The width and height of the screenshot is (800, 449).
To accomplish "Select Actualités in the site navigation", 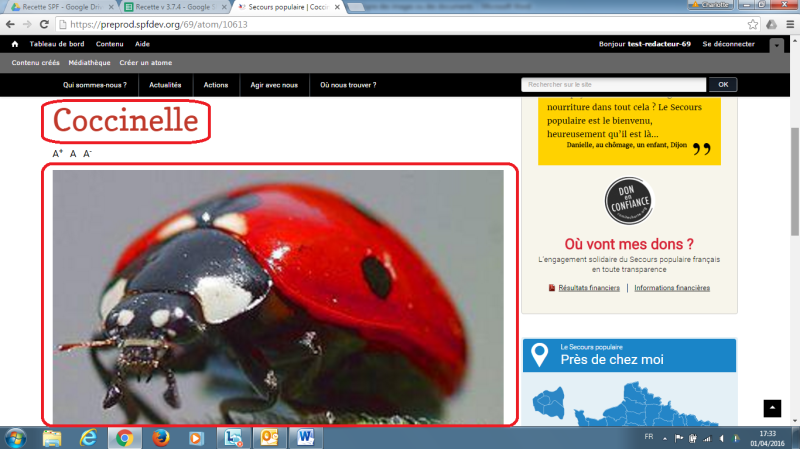I will pyautogui.click(x=165, y=85).
